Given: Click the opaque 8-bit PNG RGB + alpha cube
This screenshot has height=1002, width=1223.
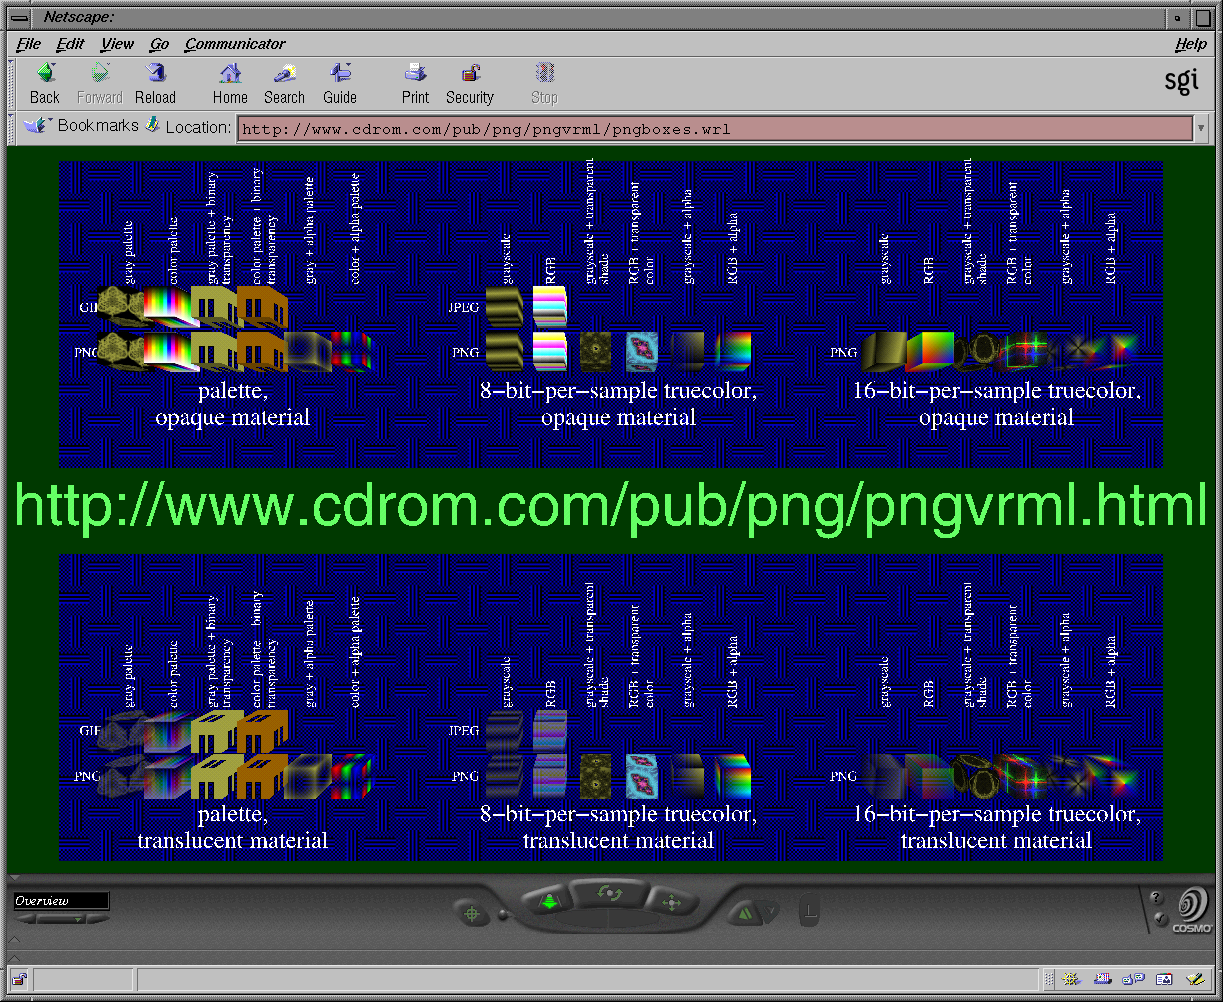Looking at the screenshot, I should coord(733,351).
